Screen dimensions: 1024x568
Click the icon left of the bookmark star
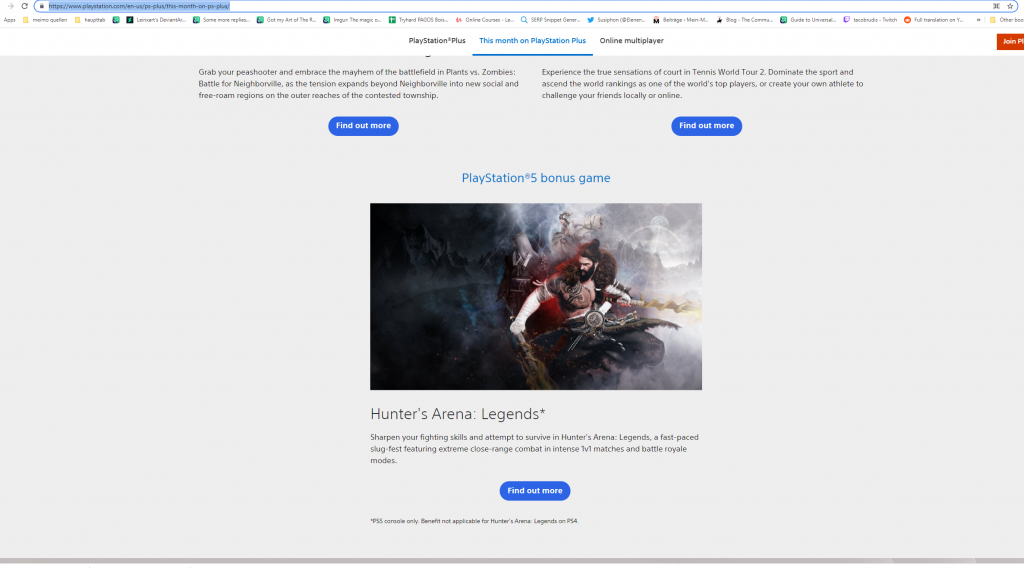tap(997, 6)
